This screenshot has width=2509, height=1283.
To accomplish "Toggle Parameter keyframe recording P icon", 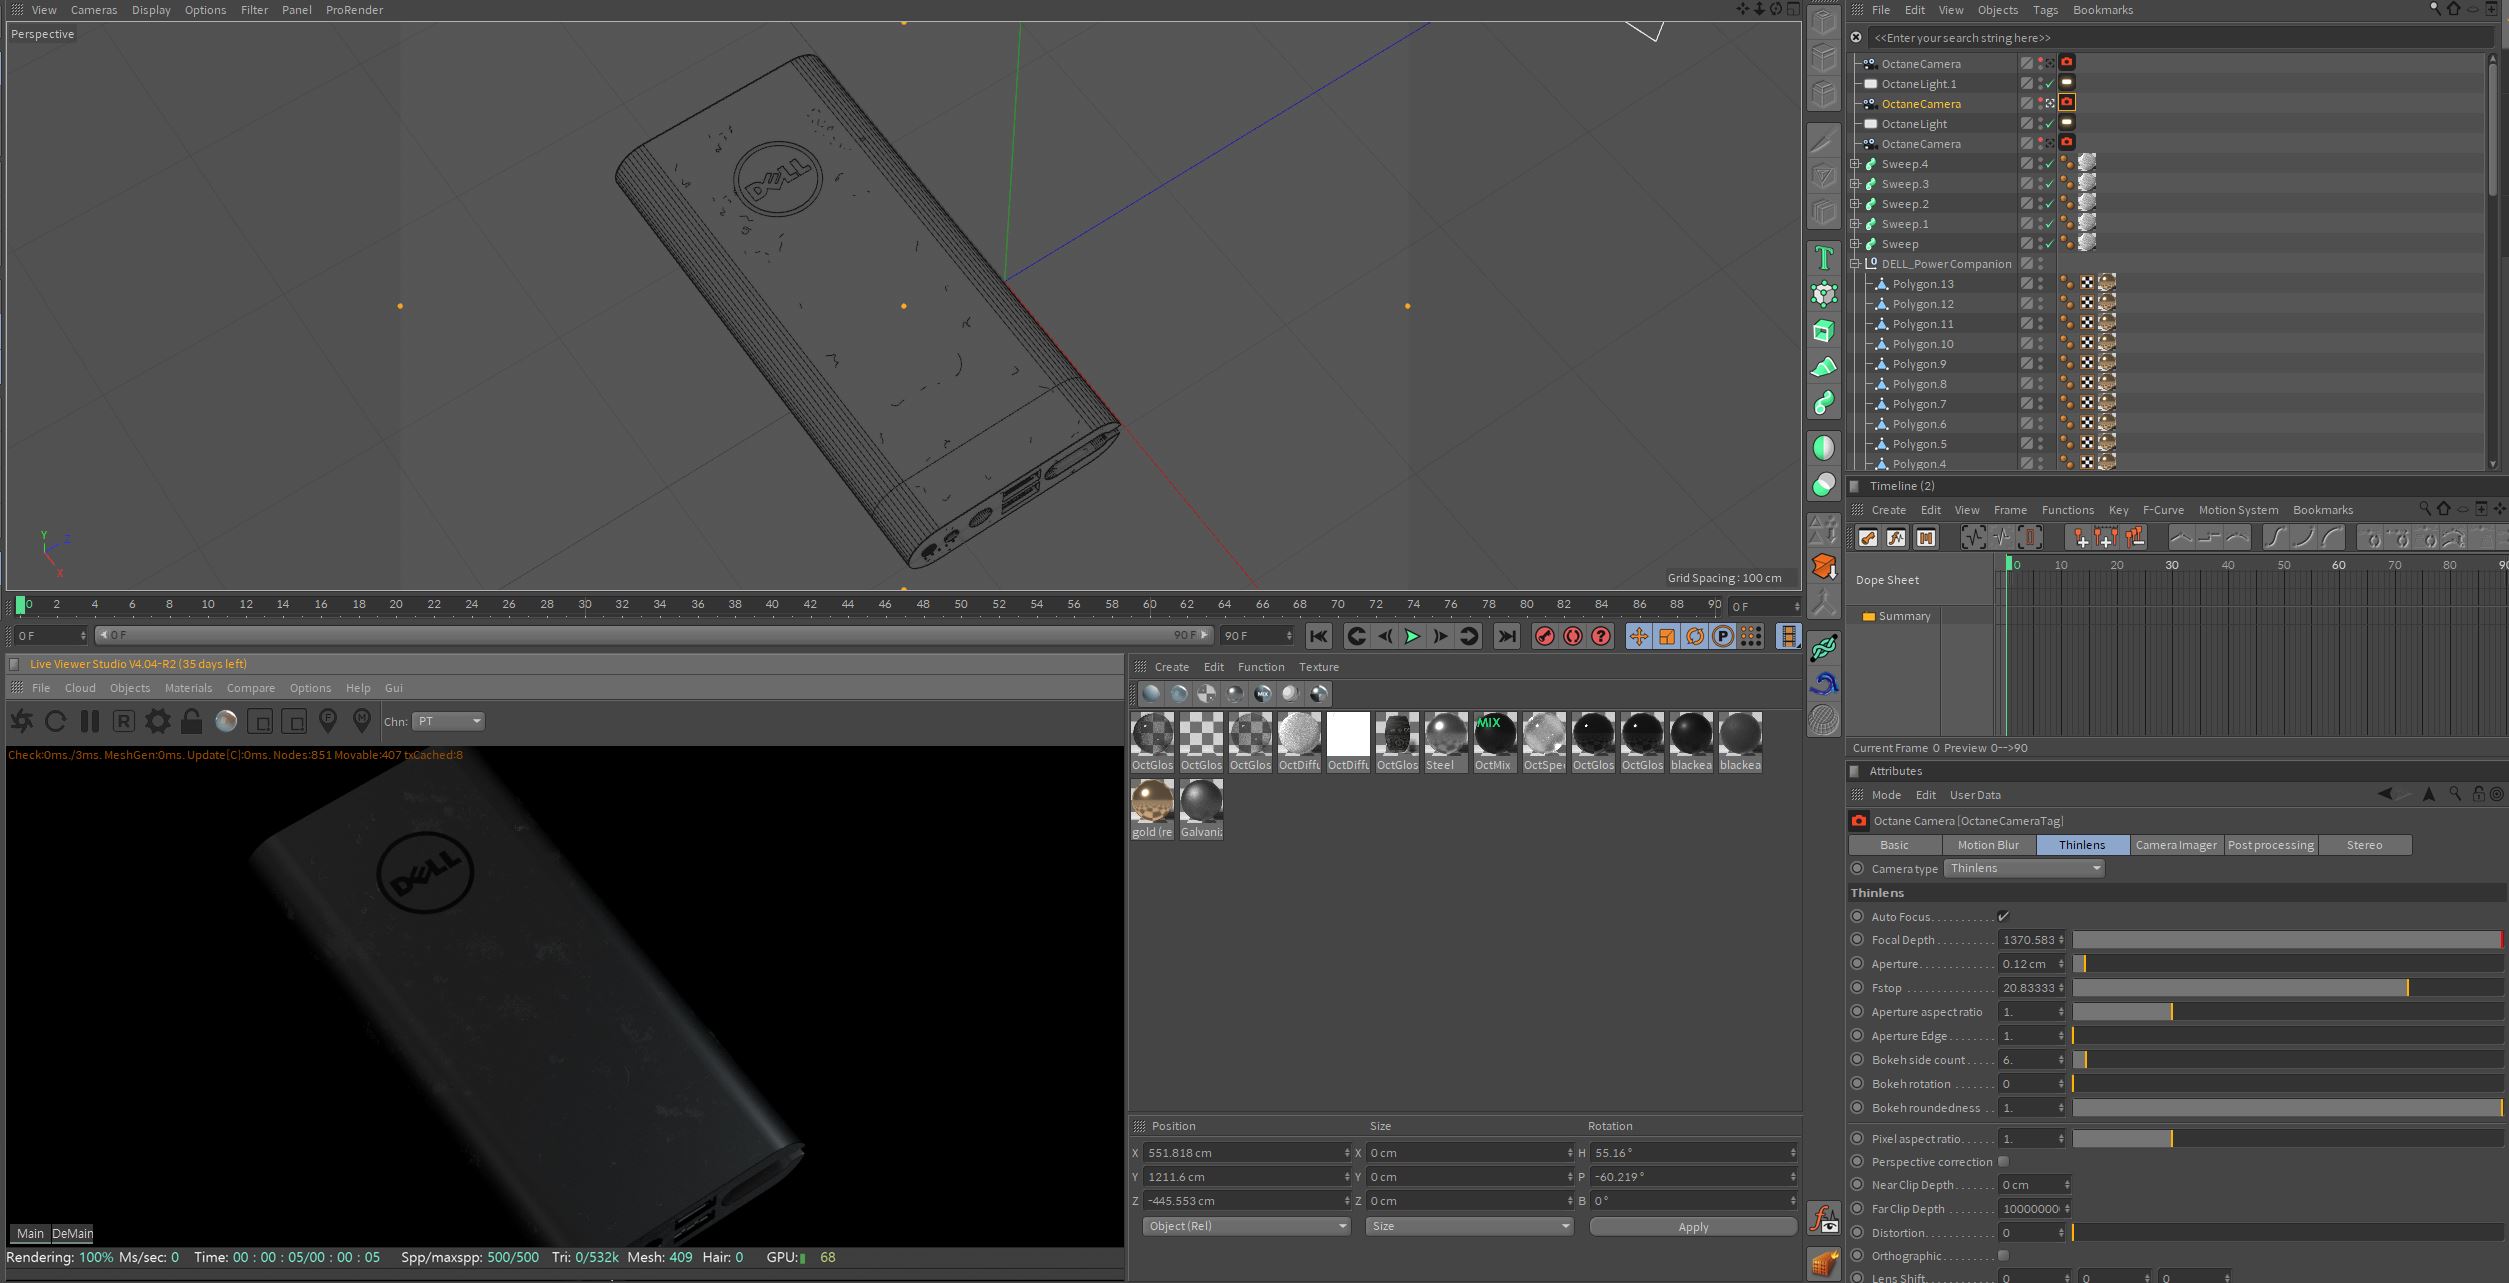I will point(1723,636).
